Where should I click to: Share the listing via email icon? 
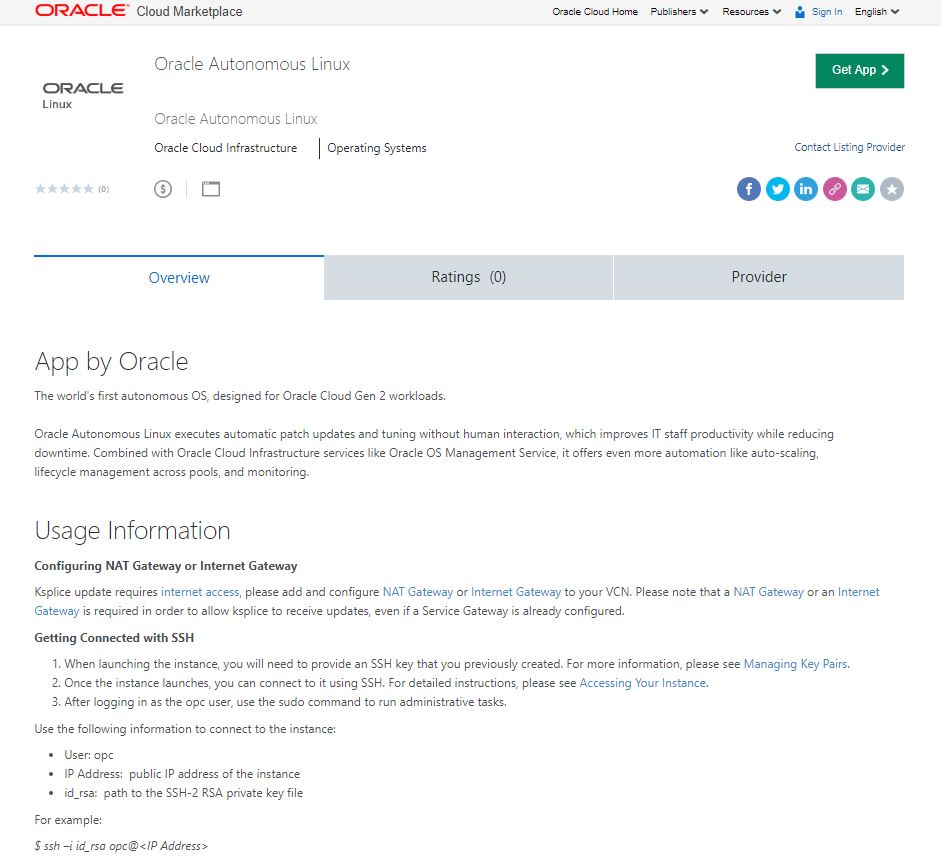(862, 188)
